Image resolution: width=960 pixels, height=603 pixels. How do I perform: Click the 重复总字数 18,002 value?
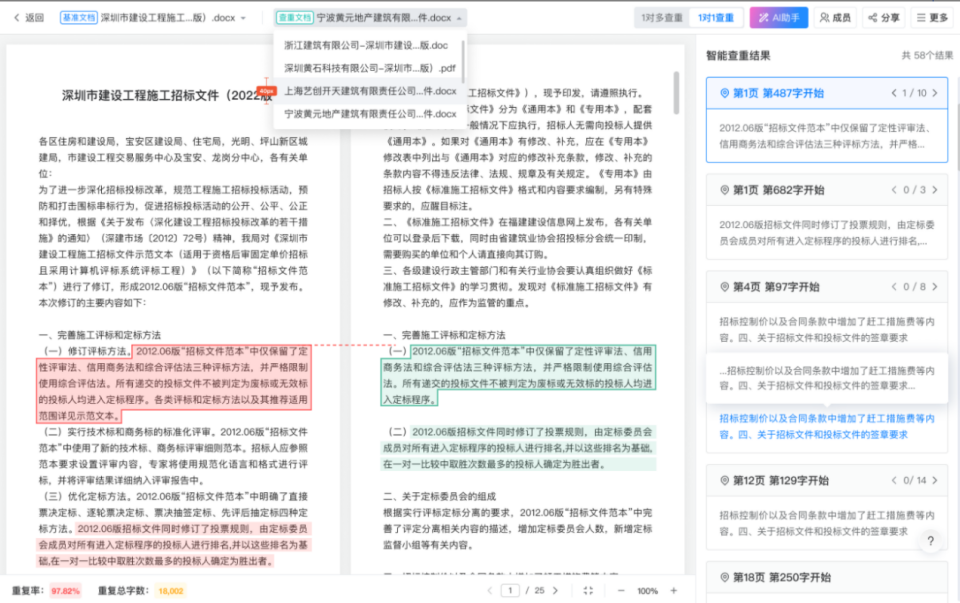171,591
